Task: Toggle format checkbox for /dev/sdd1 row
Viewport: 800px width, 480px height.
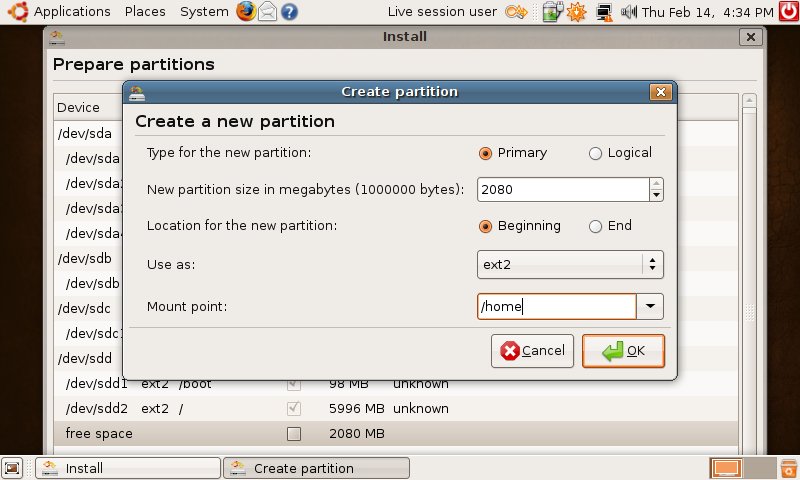Action: point(294,385)
